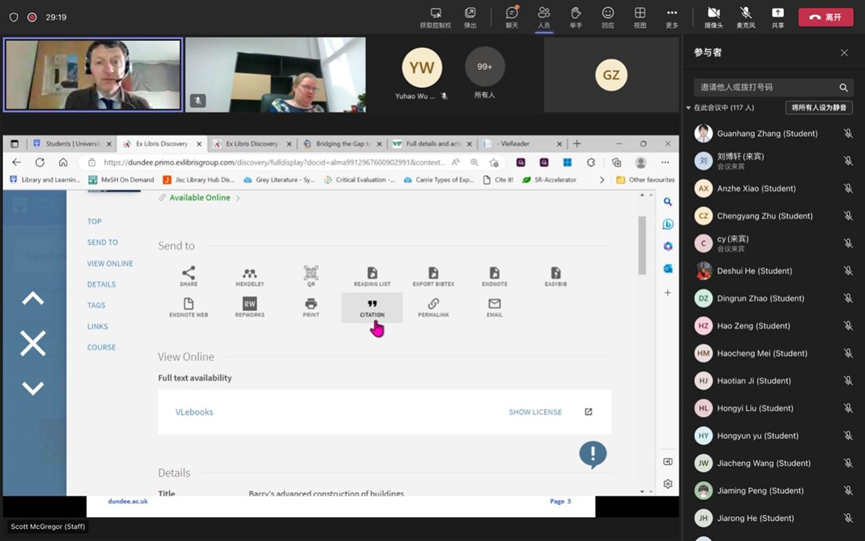The height and width of the screenshot is (541, 865).
Task: Expand the Available Online chevron
Action: tap(238, 198)
